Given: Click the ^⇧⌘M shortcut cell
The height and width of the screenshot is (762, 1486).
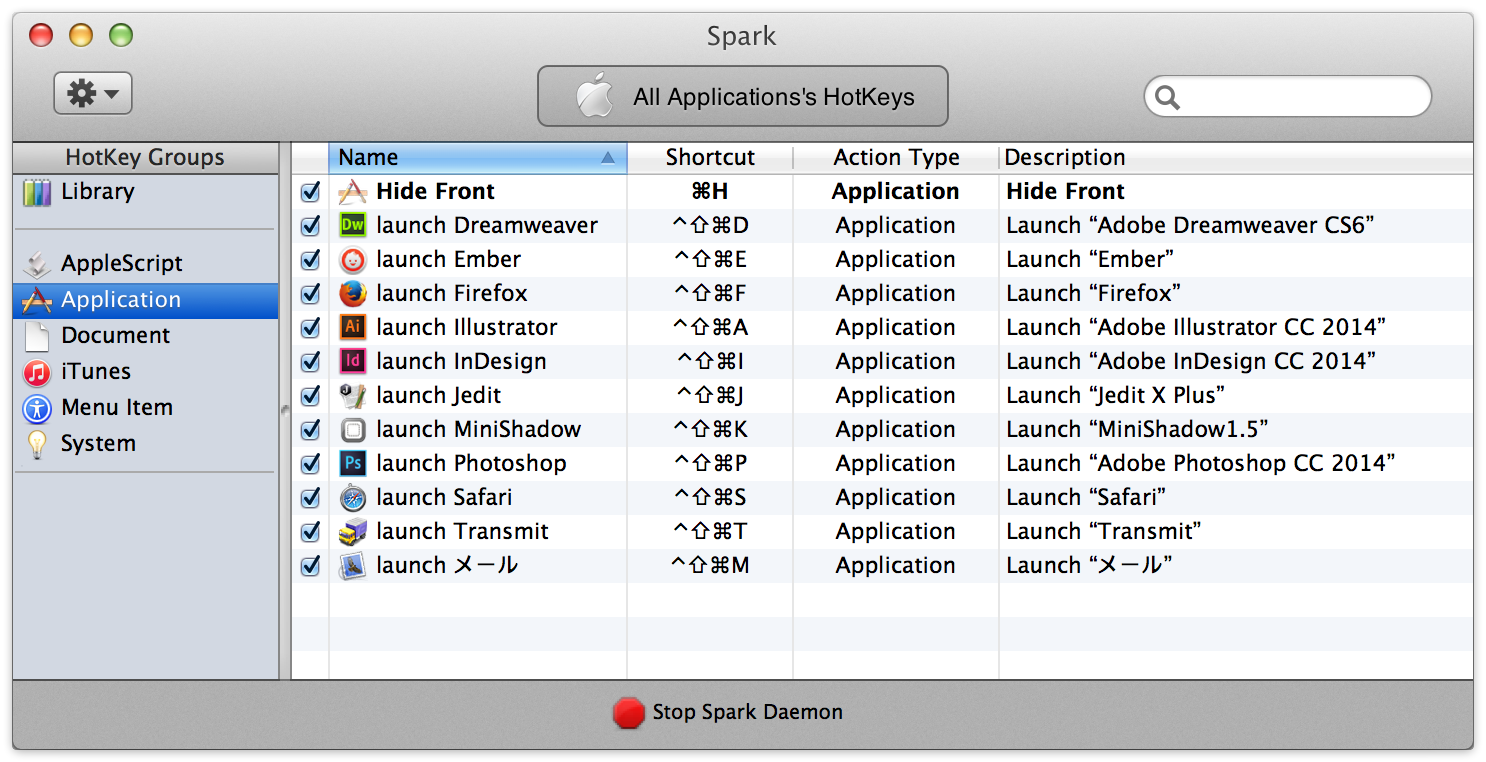Looking at the screenshot, I should point(710,565).
